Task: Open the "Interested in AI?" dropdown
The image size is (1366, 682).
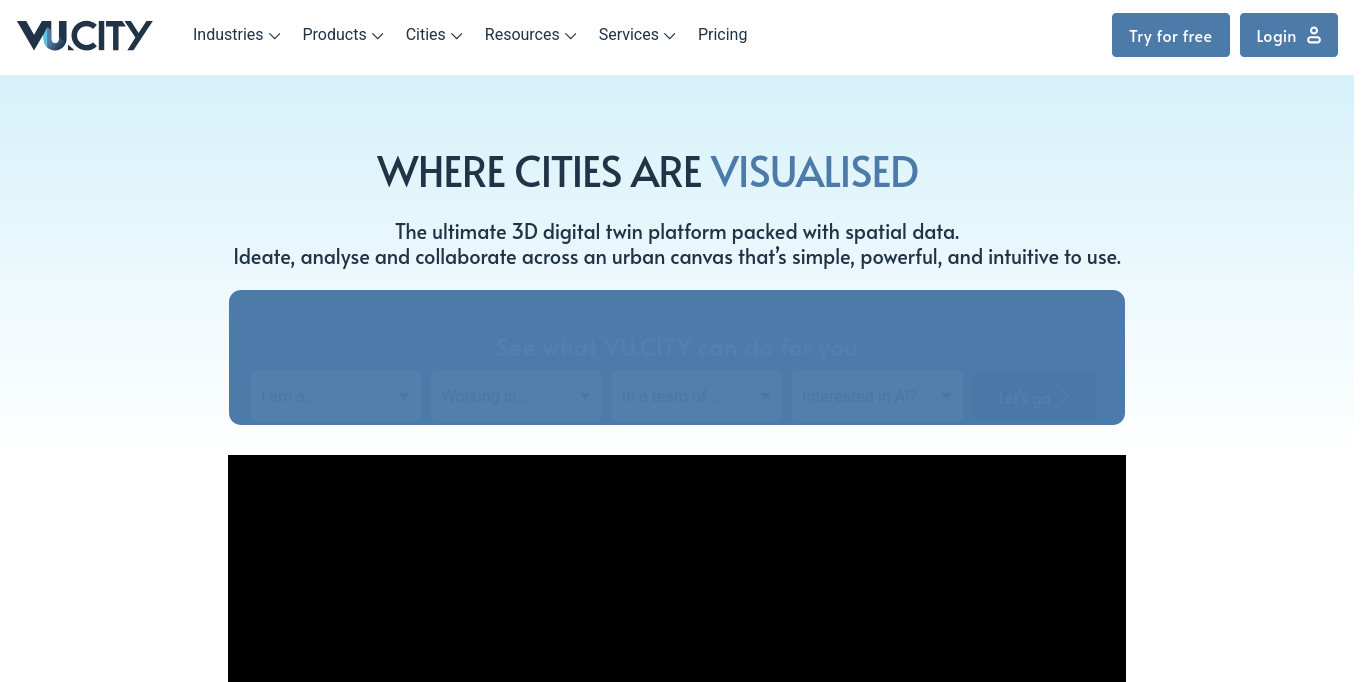Action: [x=877, y=396]
